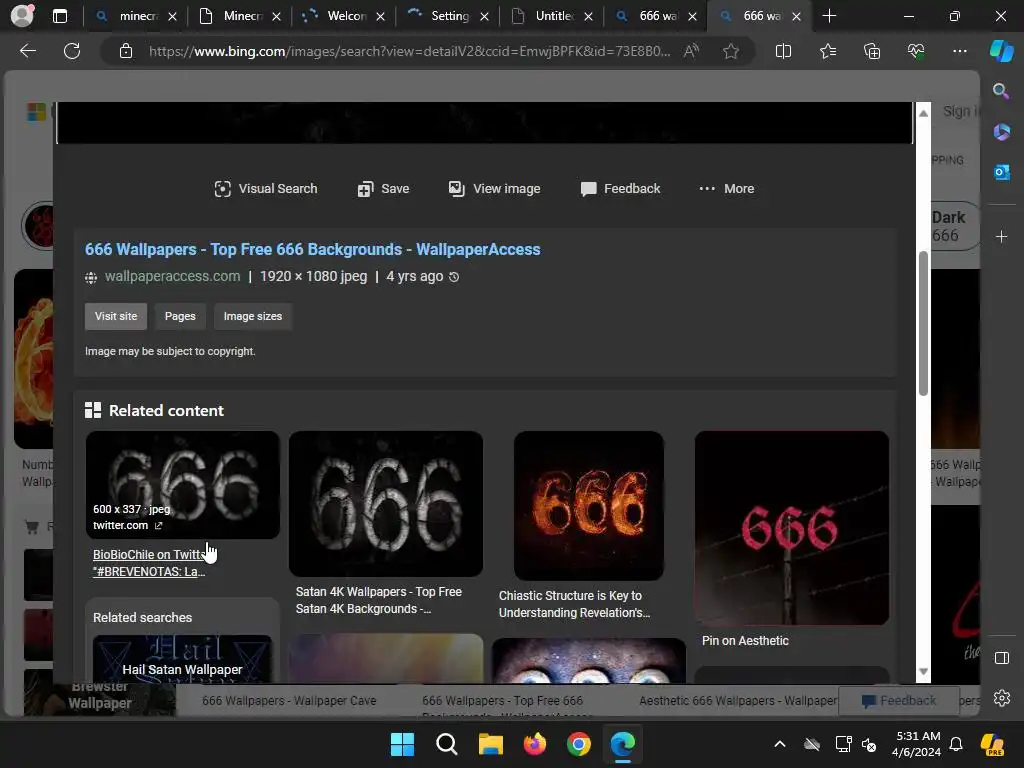The image size is (1024, 768).
Task: Launch Firefox from taskbar
Action: pos(535,744)
